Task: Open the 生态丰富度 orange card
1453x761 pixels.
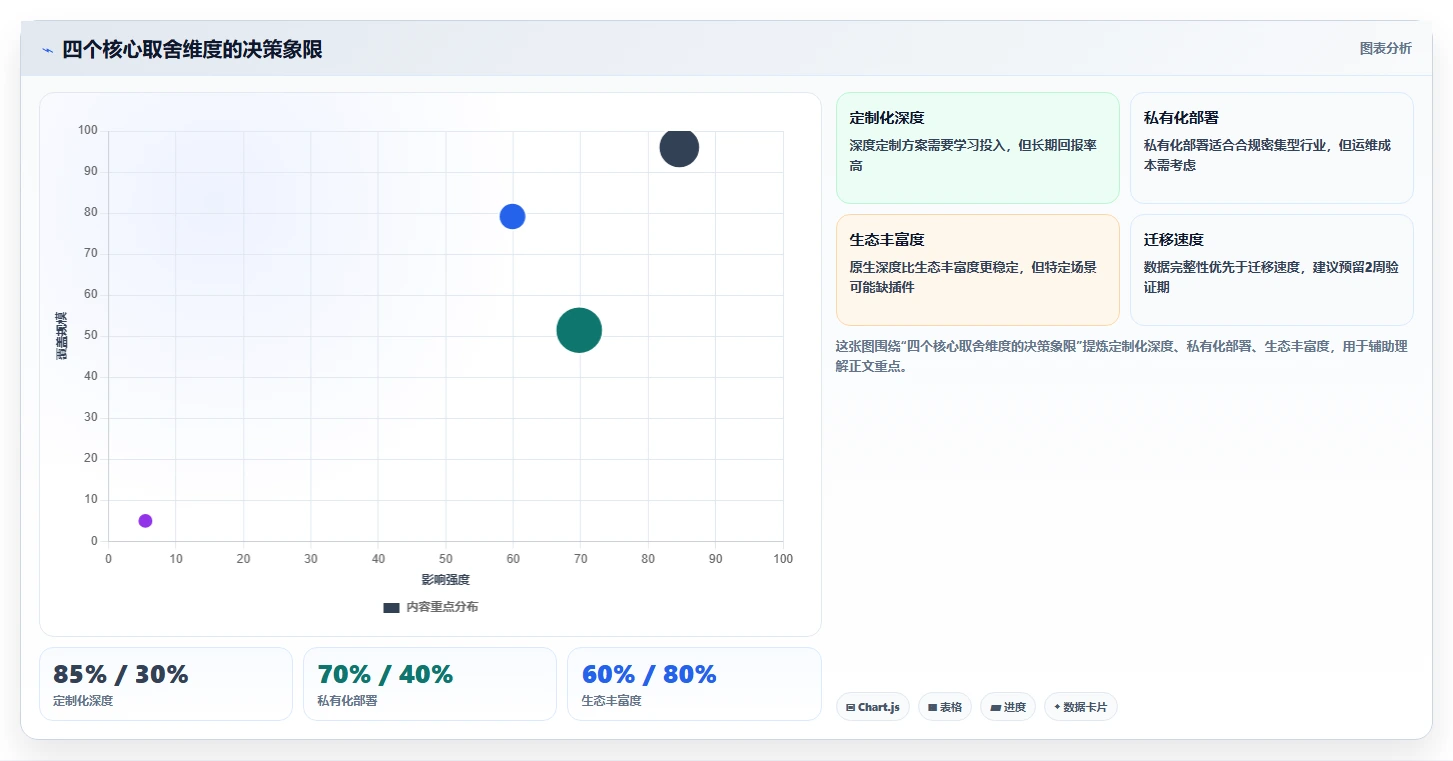Action: click(977, 270)
